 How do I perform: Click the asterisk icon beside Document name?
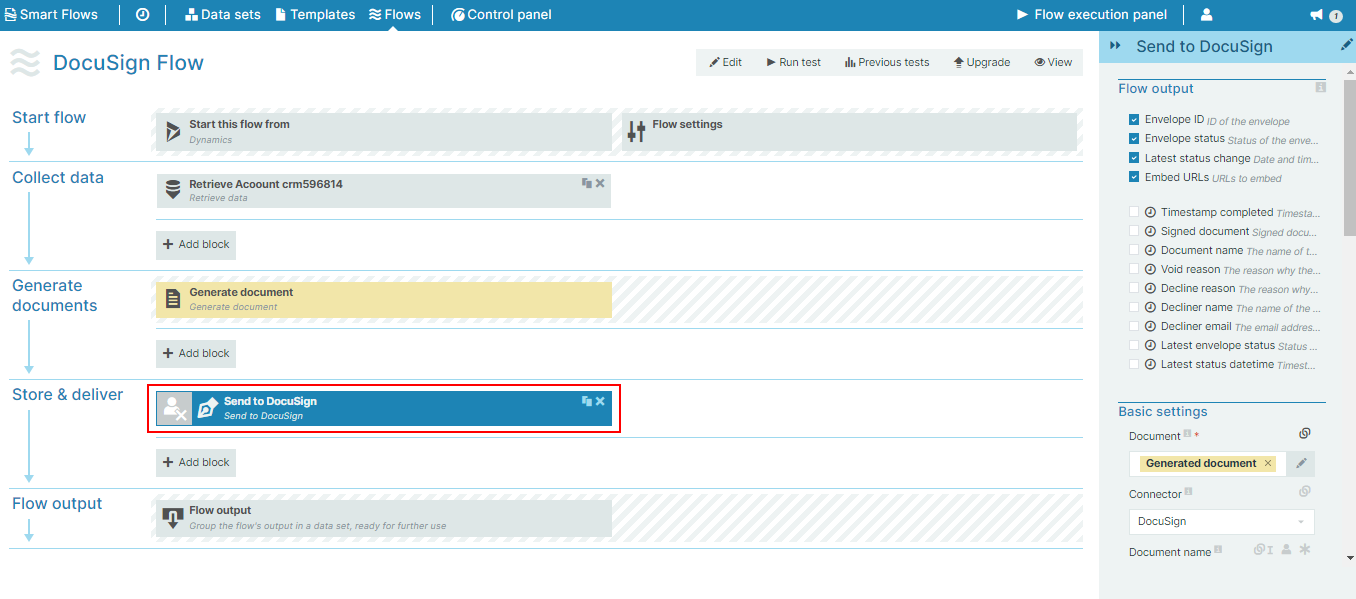point(1304,550)
